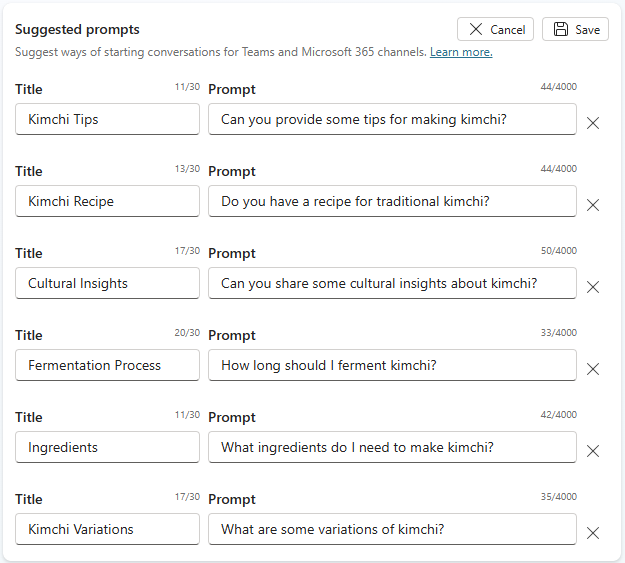The image size is (625, 563).
Task: Focus the Cultural Insights title input
Action: tap(108, 283)
